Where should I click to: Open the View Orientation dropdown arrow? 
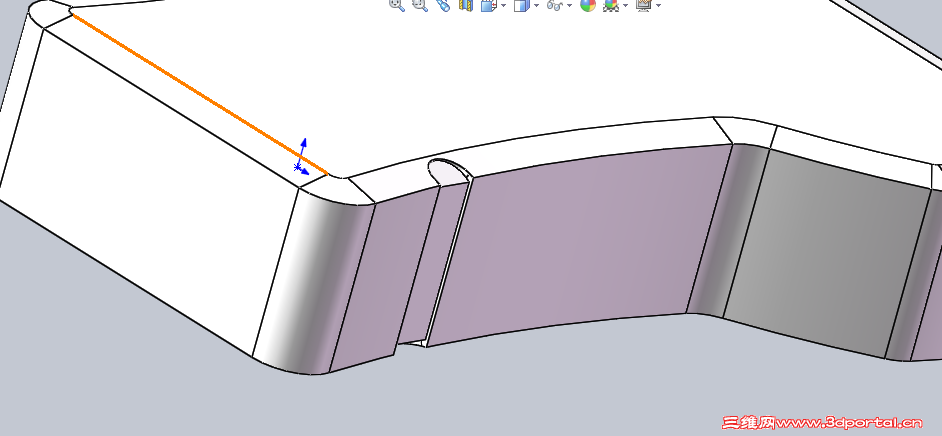coord(503,5)
